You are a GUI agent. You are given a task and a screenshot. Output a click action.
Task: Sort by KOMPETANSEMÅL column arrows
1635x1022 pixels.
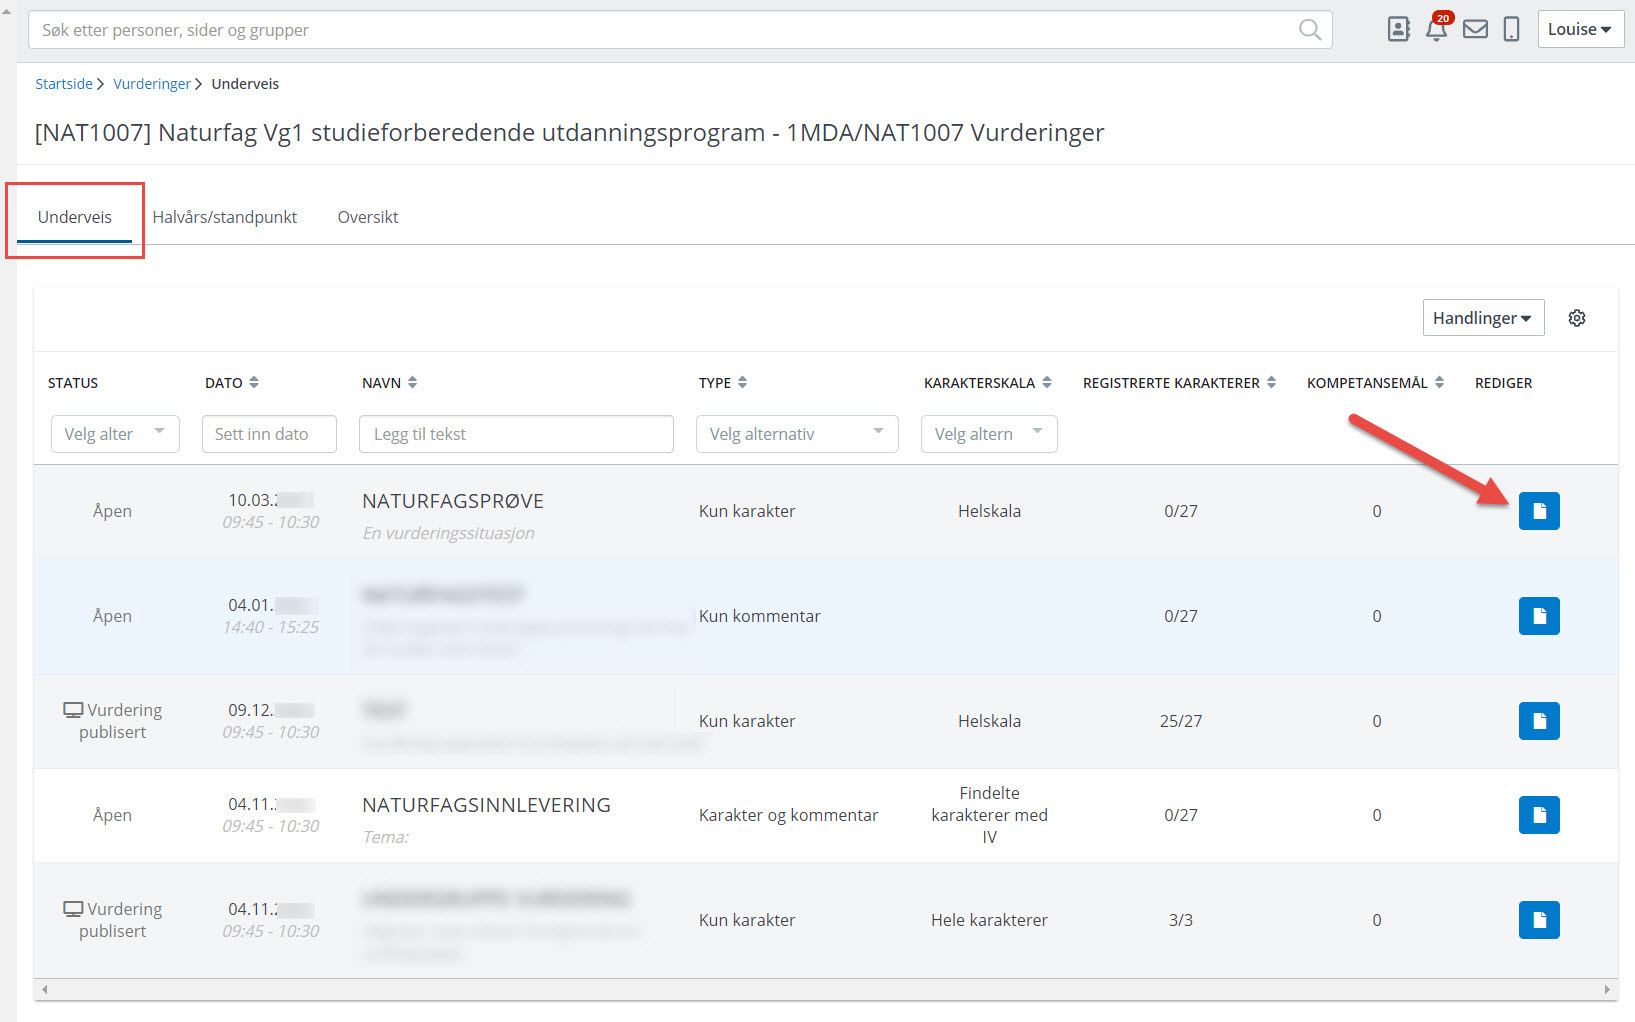tap(1439, 383)
